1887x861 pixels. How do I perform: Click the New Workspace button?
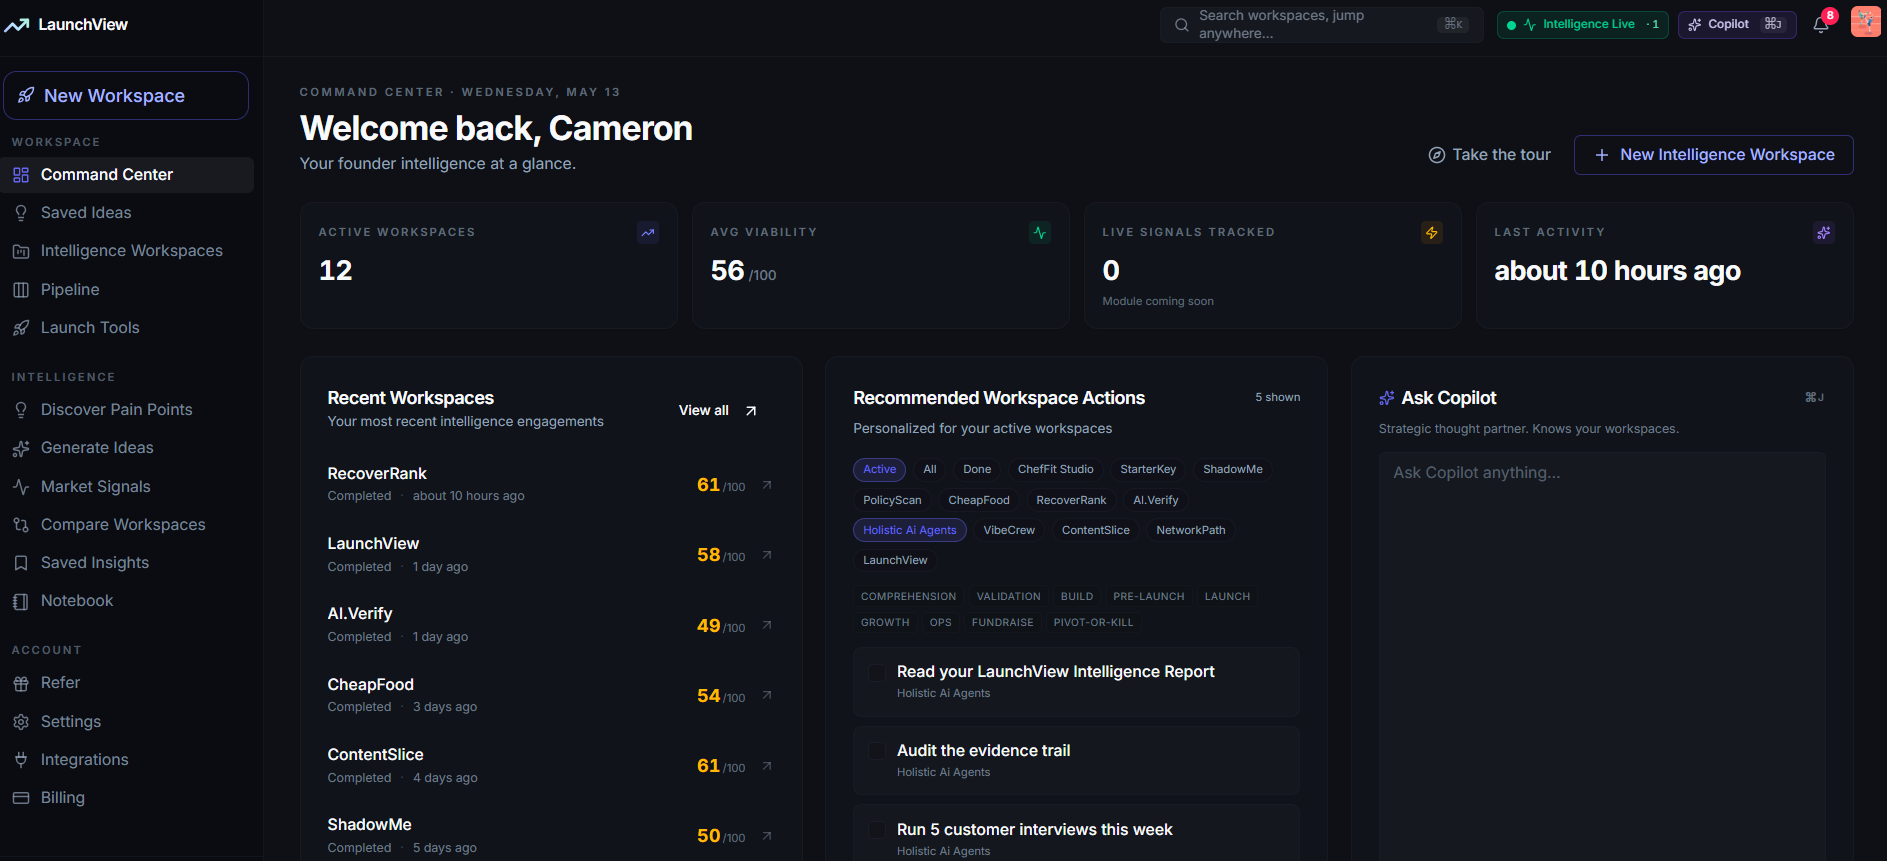tap(126, 96)
